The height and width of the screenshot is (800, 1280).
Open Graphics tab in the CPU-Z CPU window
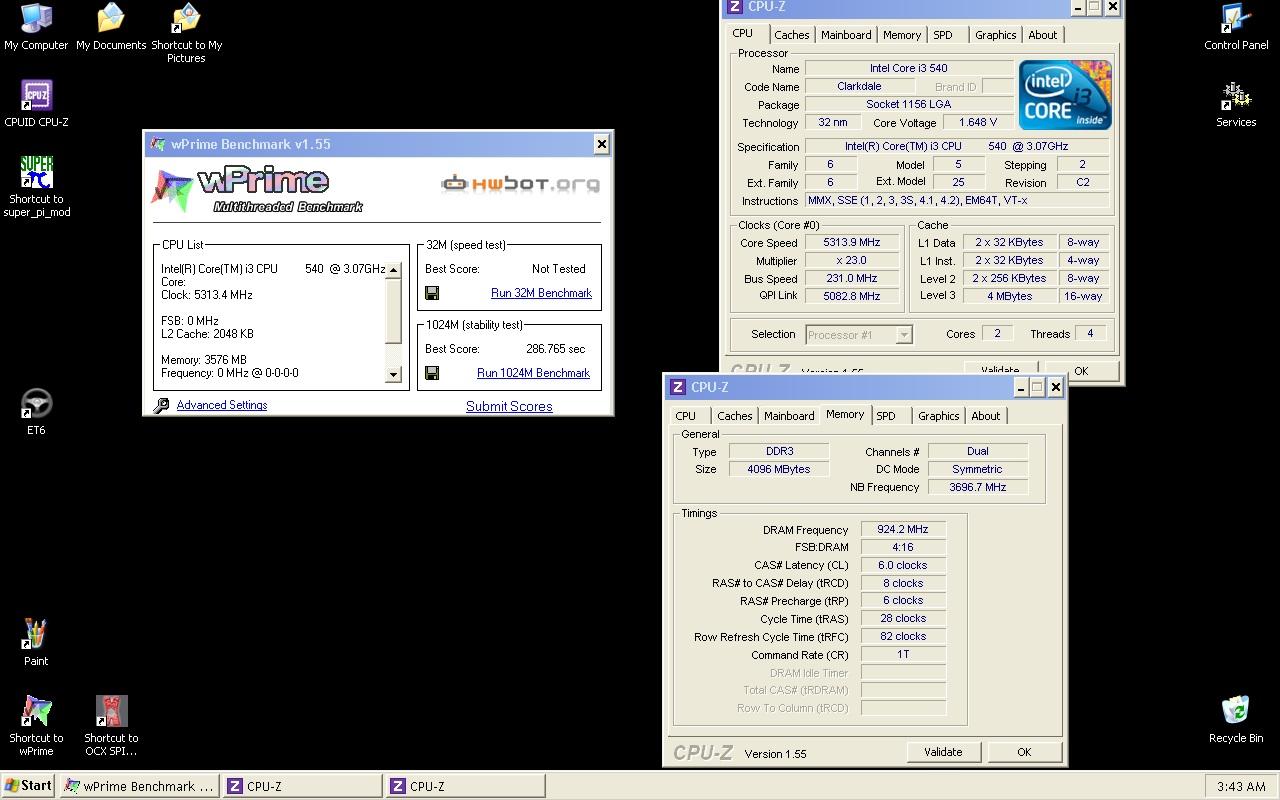point(995,35)
